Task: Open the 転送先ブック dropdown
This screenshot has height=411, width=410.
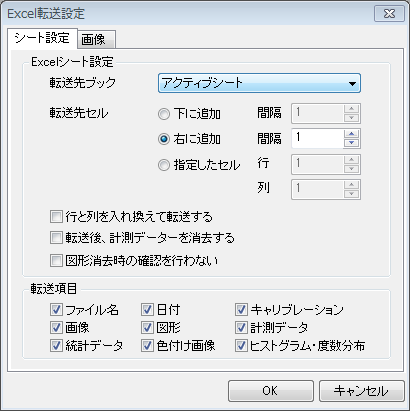Action: (x=259, y=83)
